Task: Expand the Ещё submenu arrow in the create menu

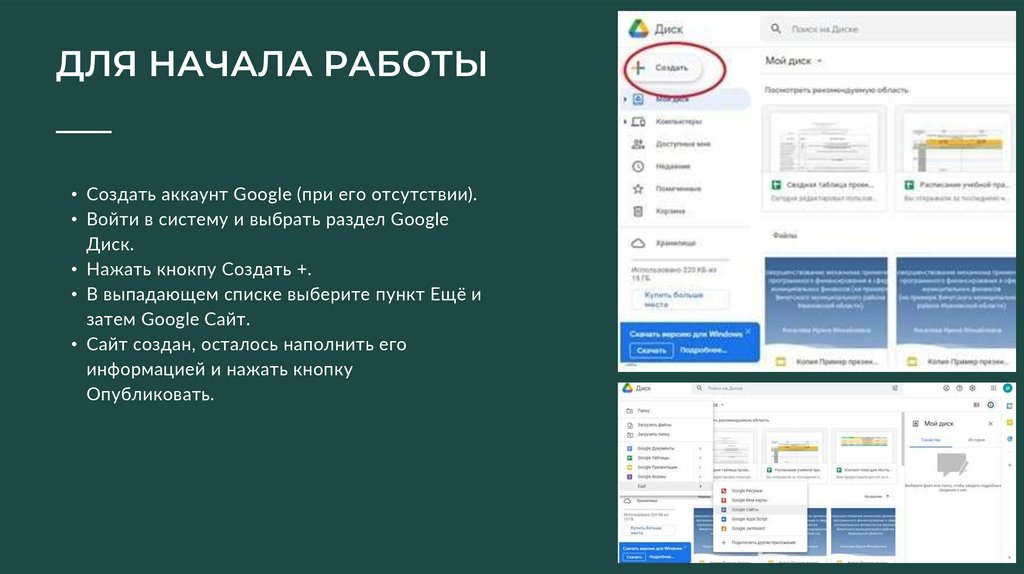Action: (700, 486)
